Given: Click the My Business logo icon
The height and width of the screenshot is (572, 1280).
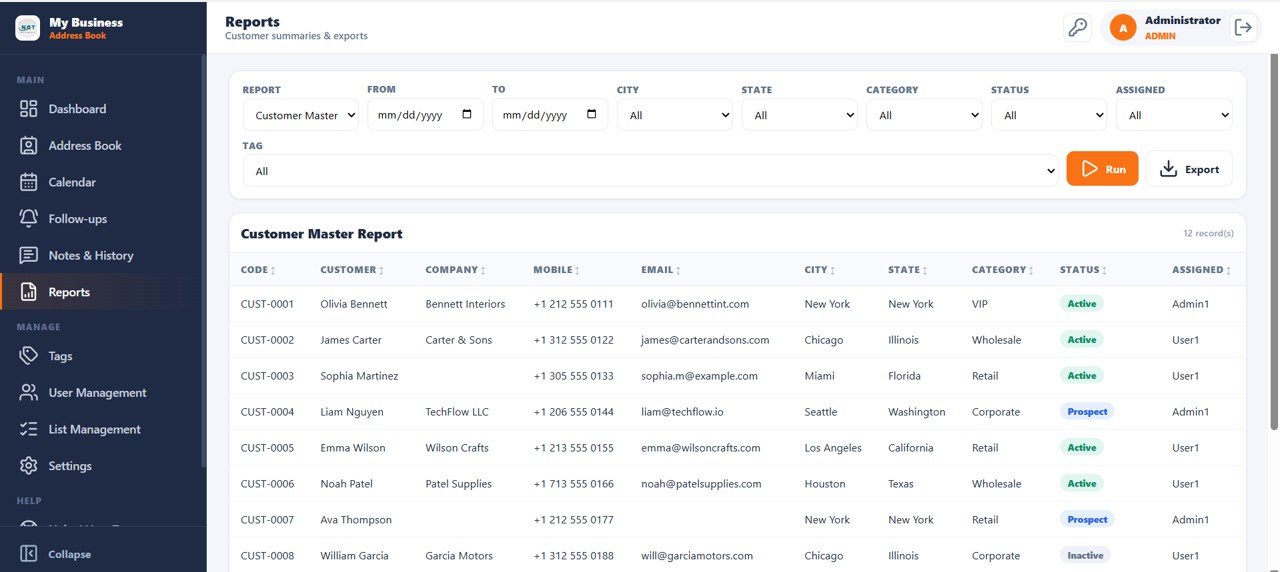Looking at the screenshot, I should (x=28, y=28).
